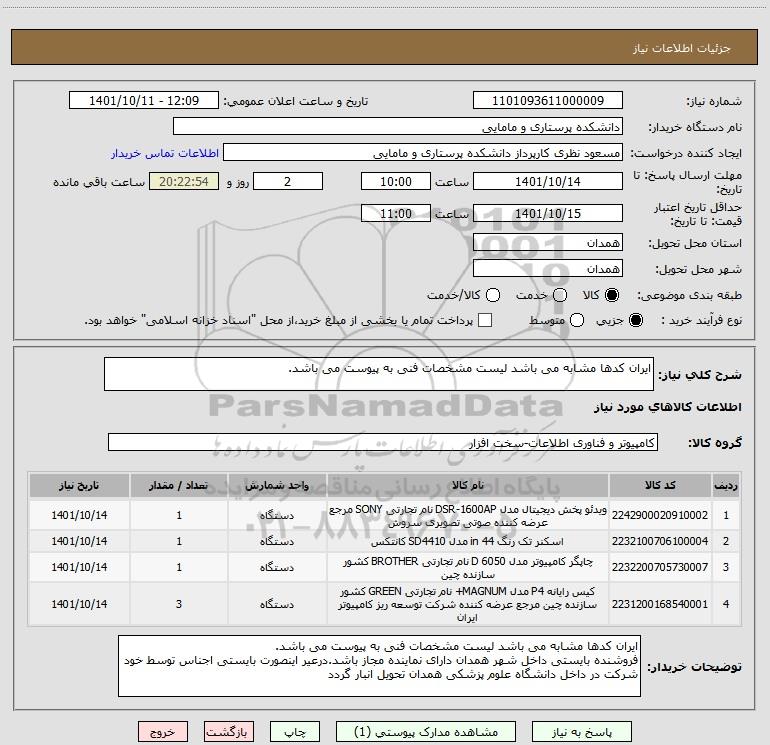This screenshot has width=770, height=745.
Task: Click the شرح کلی نیاز text box
Action: (379, 374)
